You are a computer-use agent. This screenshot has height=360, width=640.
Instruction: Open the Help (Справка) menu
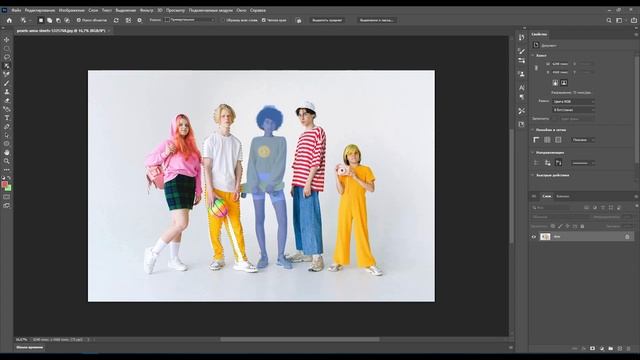coord(258,10)
